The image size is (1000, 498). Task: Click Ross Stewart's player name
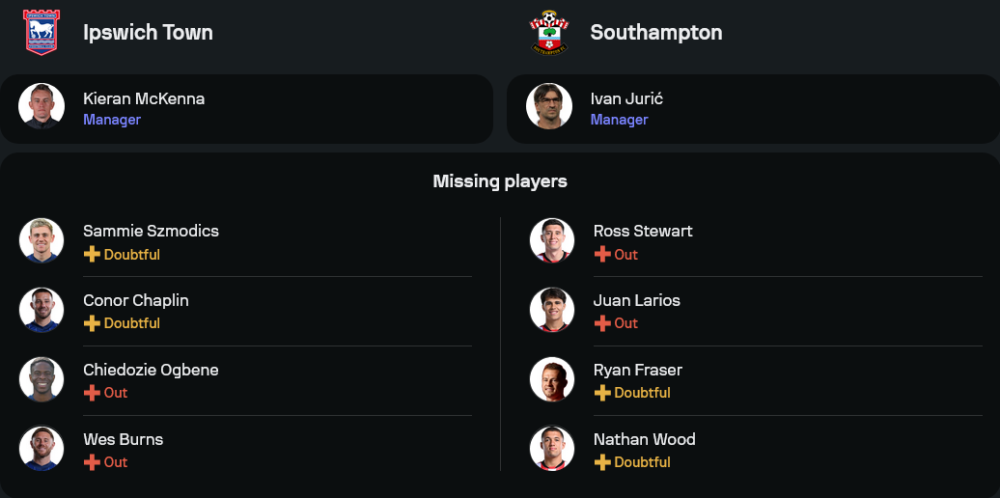(x=642, y=231)
